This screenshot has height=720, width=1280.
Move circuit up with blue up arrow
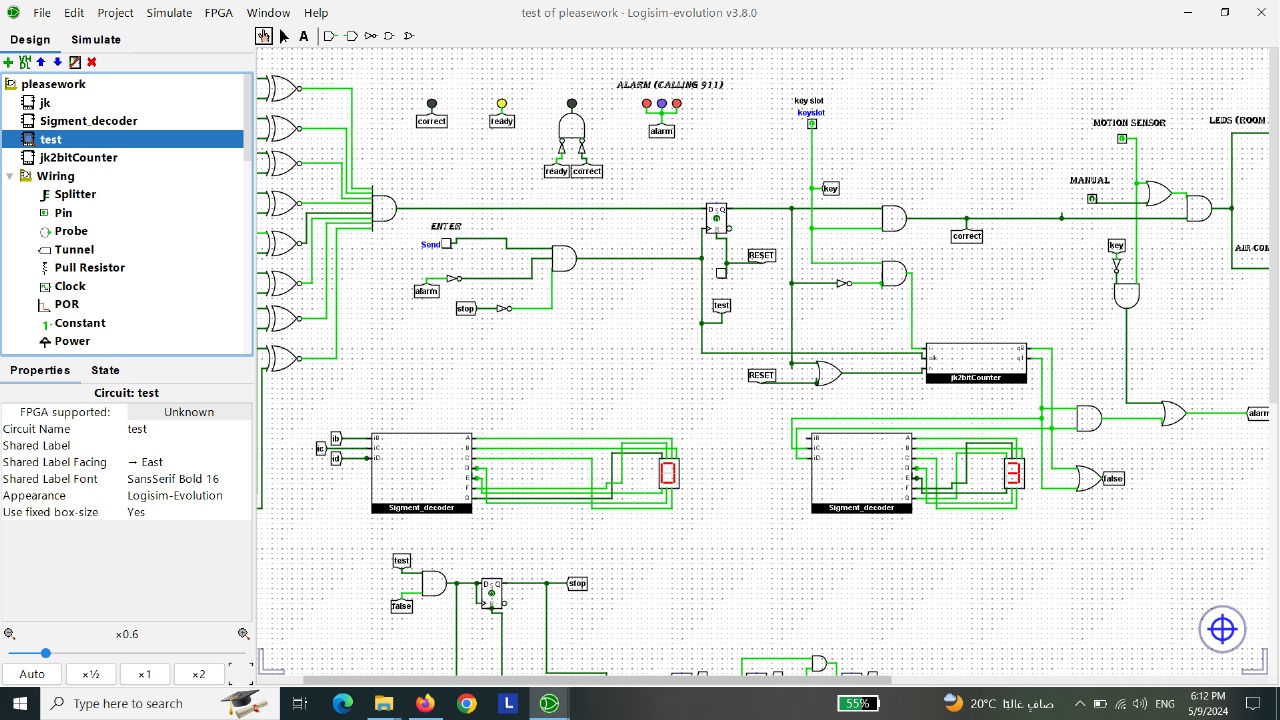41,62
